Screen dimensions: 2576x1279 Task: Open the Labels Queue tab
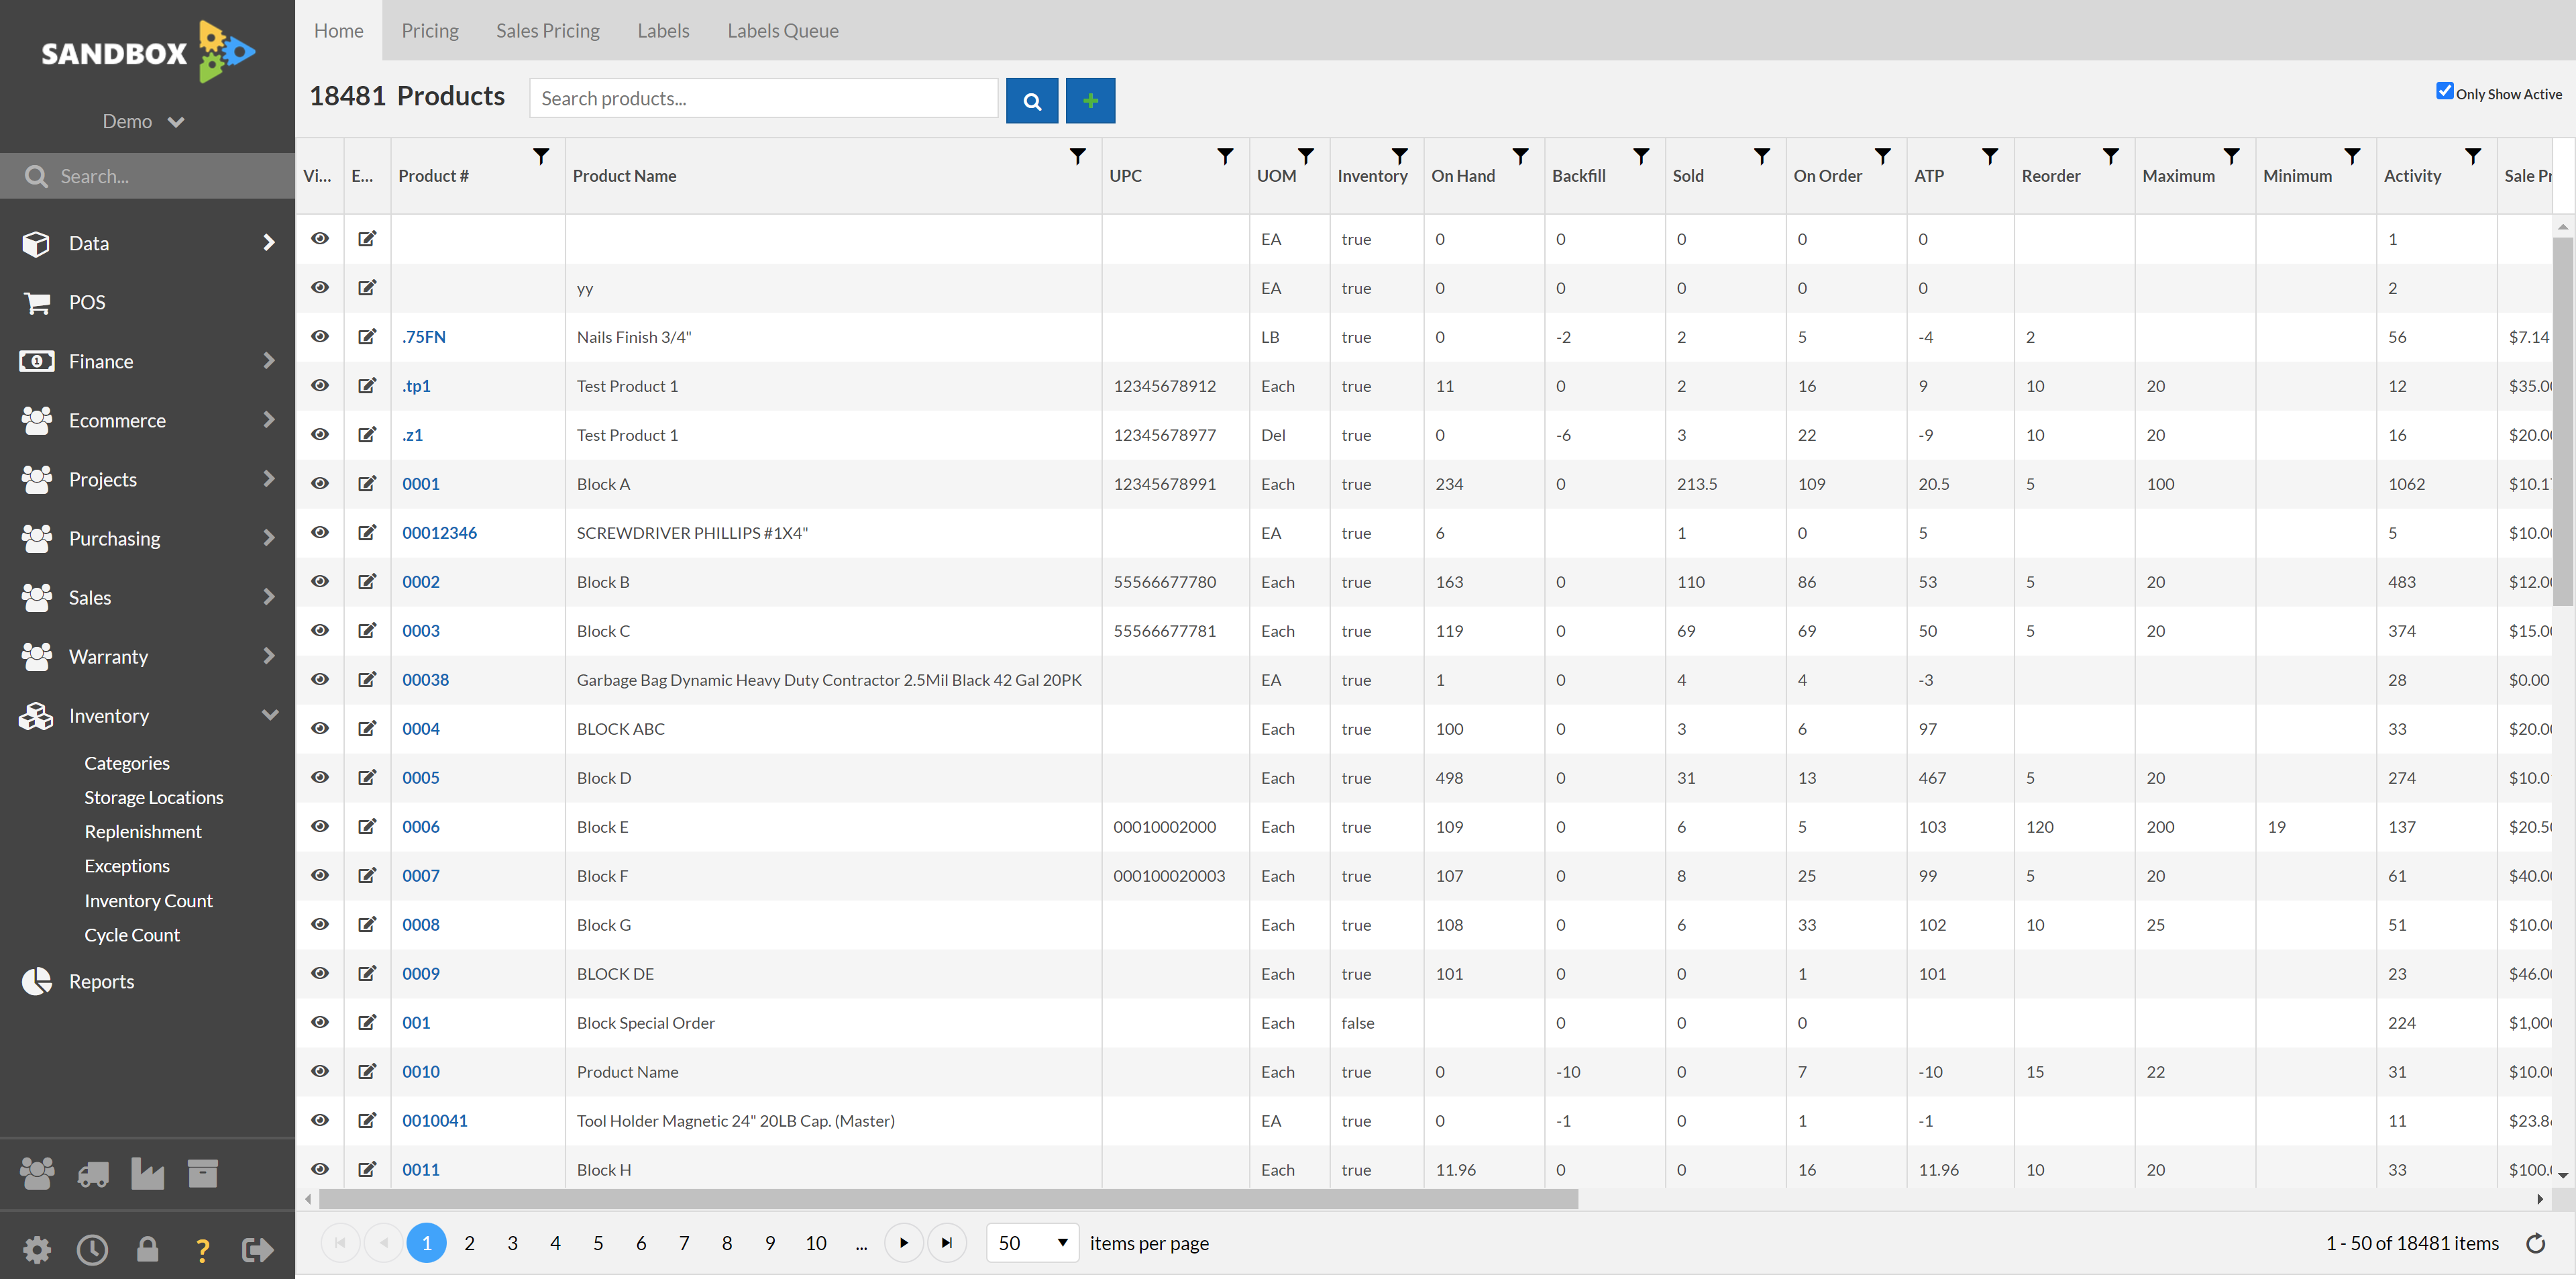click(784, 30)
